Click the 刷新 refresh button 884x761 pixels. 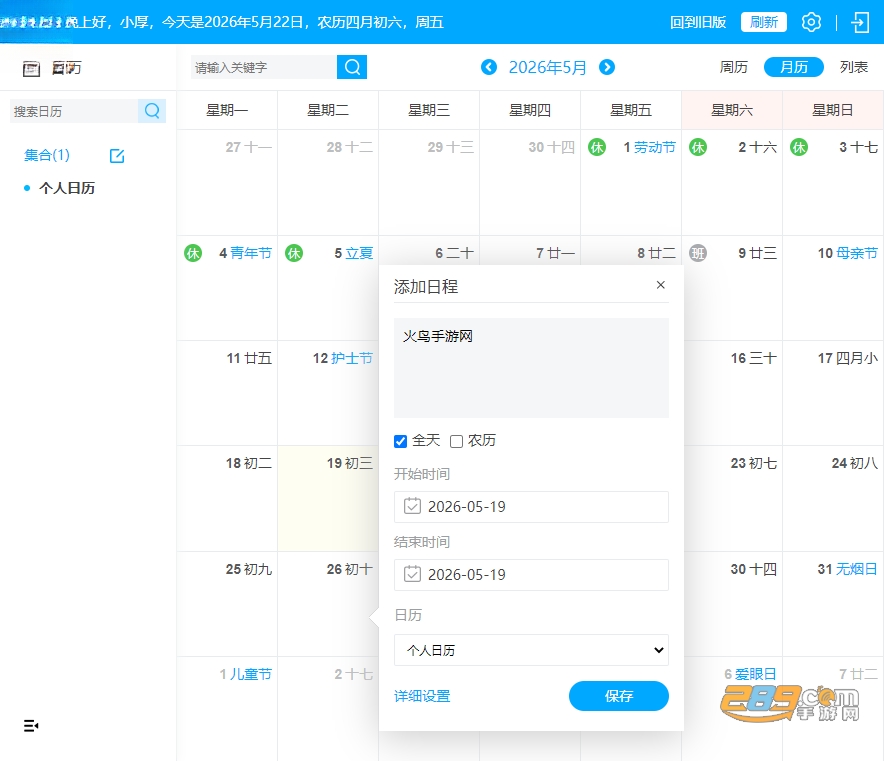coord(763,22)
